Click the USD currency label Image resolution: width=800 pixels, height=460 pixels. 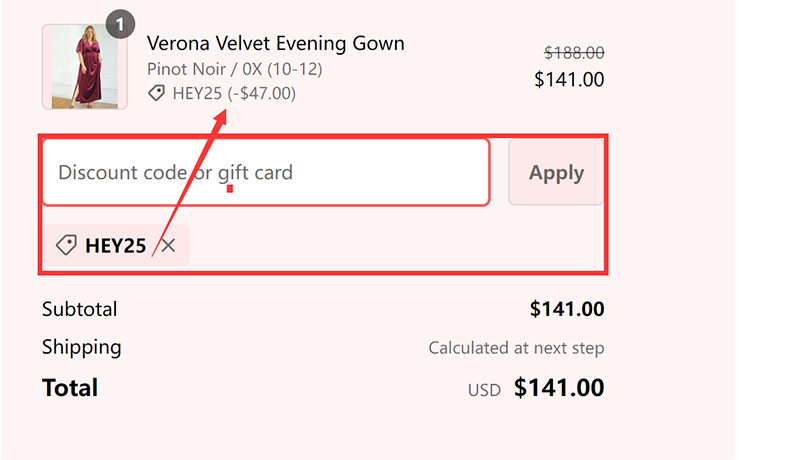484,390
